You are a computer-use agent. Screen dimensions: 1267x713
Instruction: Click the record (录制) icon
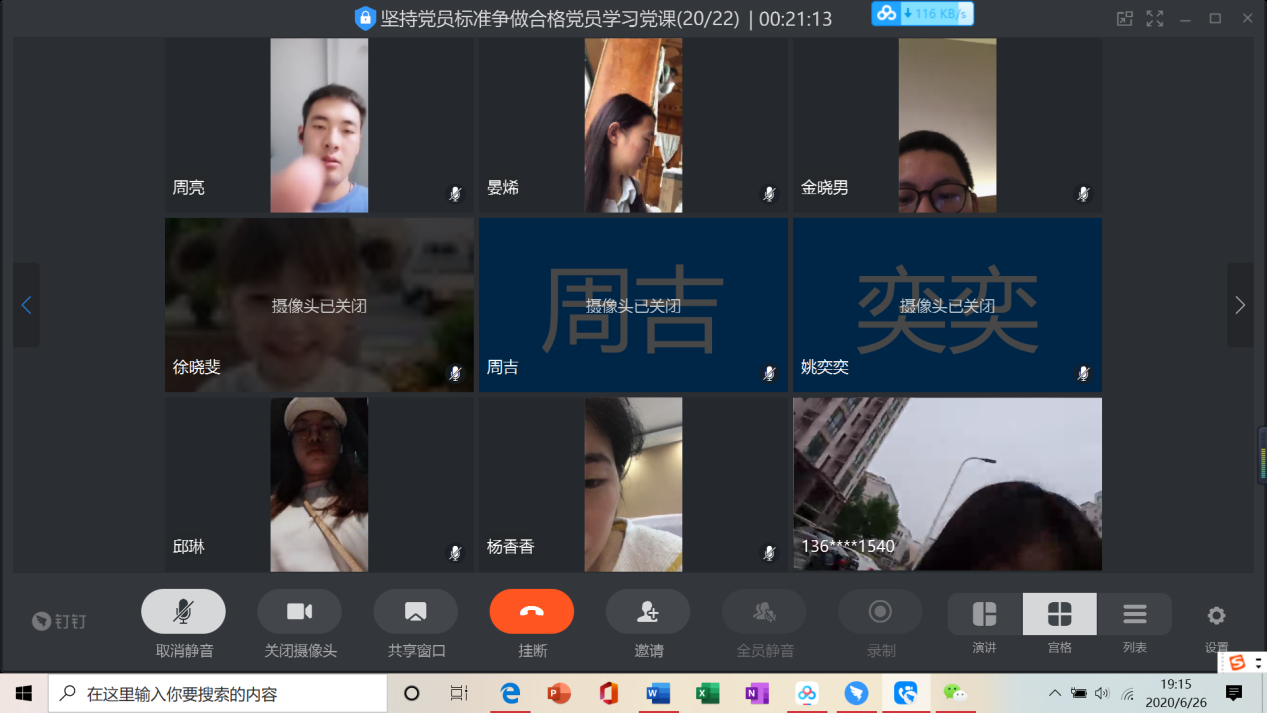[x=880, y=612]
